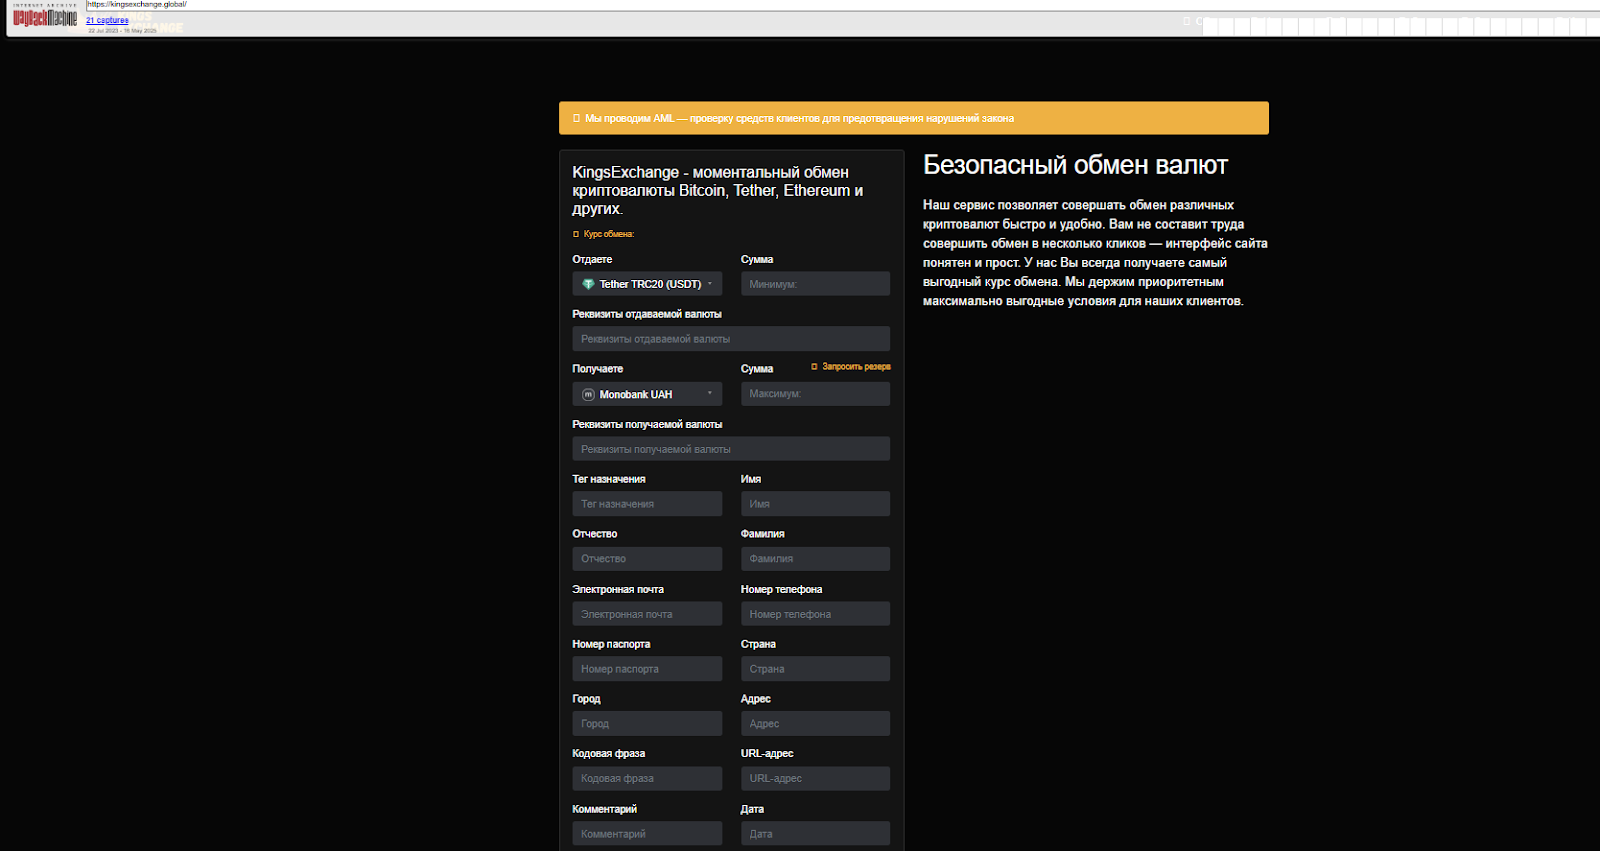1600x851 pixels.
Task: Focus the Тег назначения input field
Action: coord(647,504)
